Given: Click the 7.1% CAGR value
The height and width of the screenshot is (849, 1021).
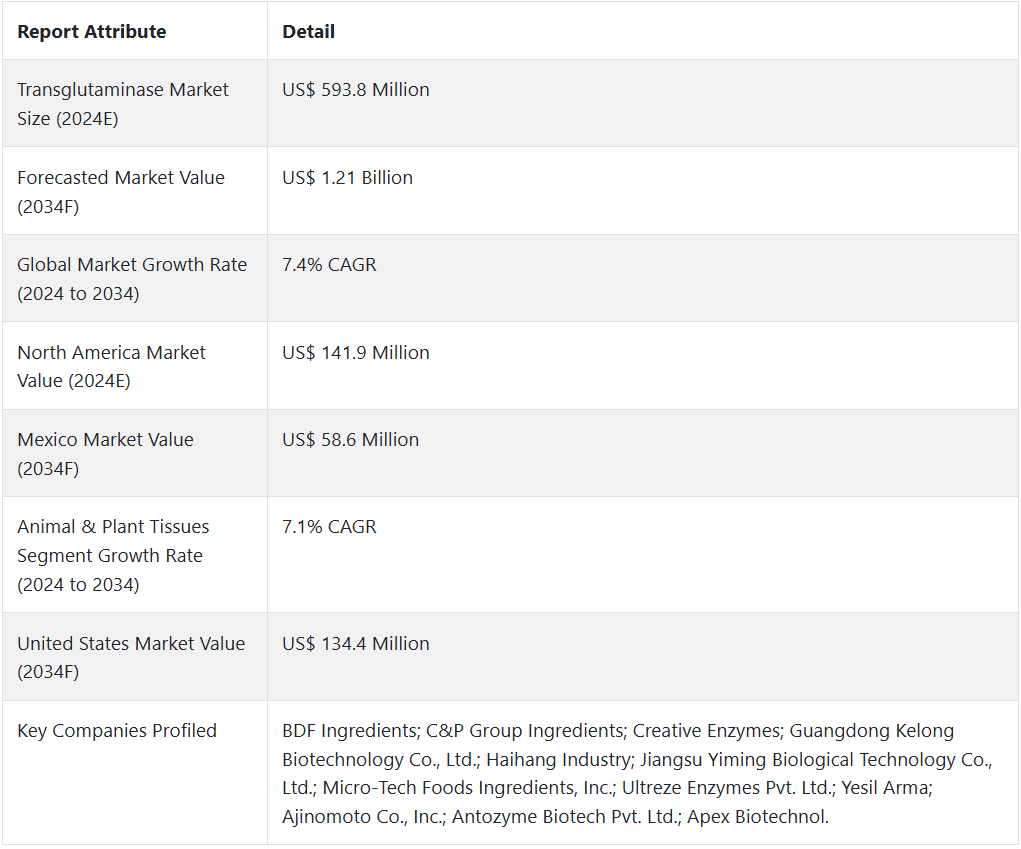Looking at the screenshot, I should (330, 527).
